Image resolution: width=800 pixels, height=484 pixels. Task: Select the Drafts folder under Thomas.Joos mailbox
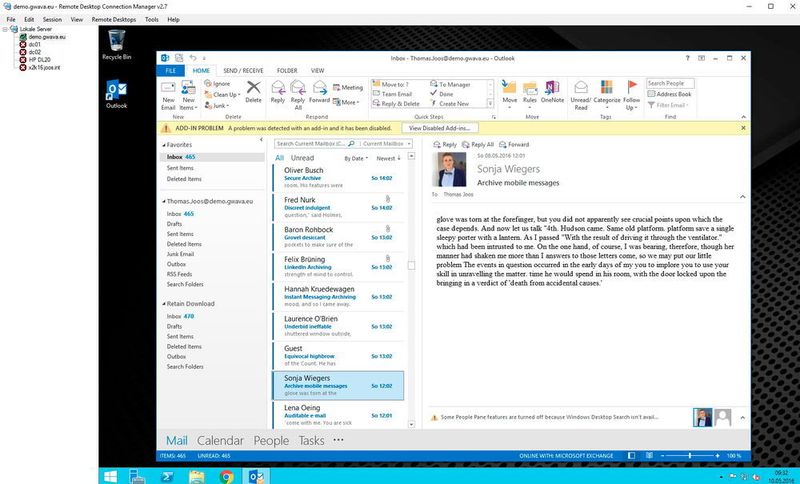click(174, 224)
